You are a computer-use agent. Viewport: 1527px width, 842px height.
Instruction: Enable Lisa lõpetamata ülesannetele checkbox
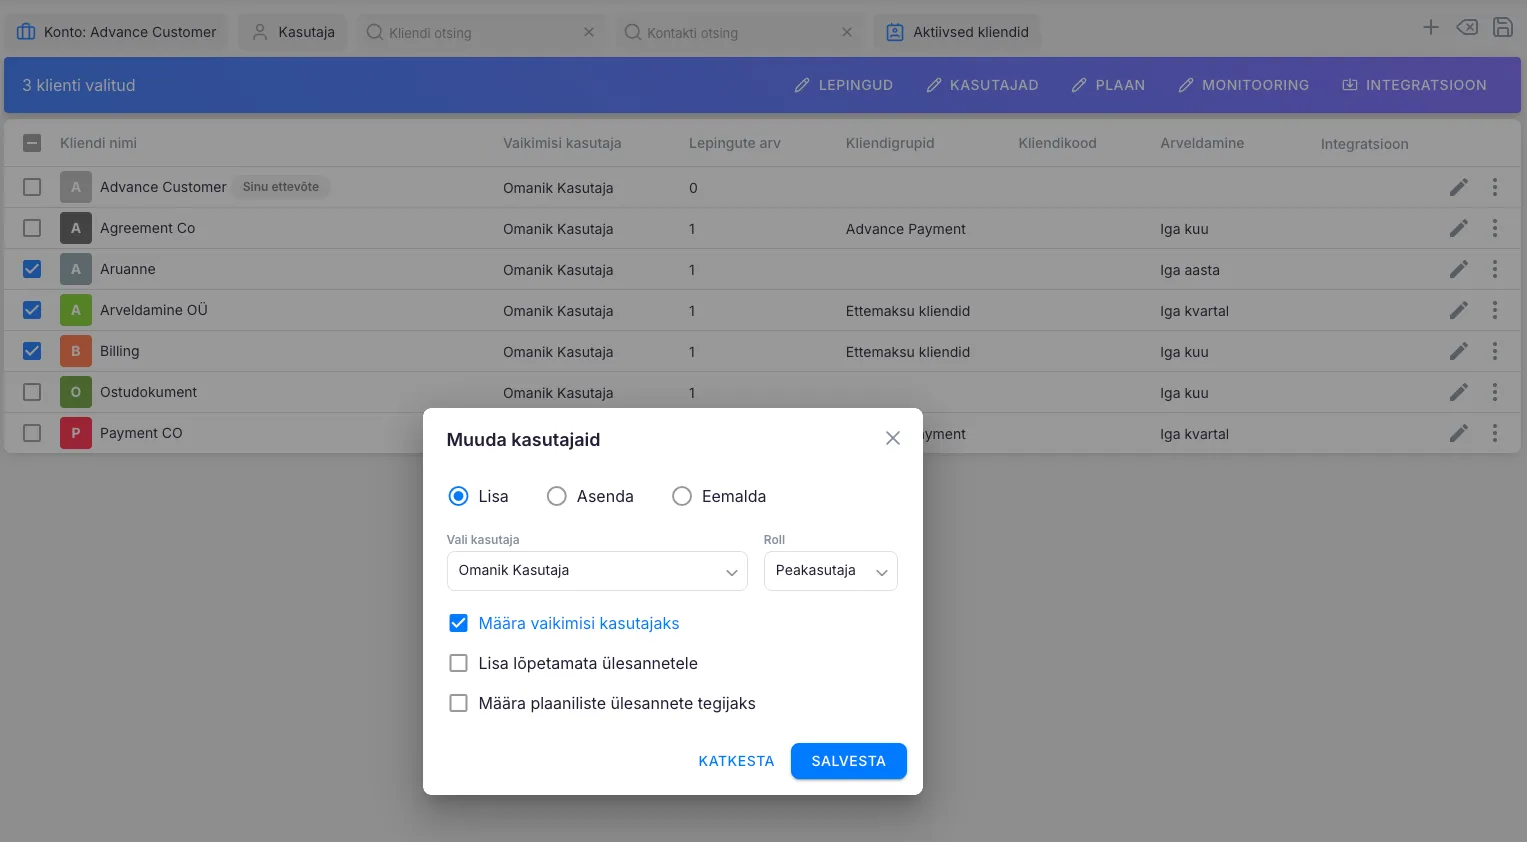[459, 664]
